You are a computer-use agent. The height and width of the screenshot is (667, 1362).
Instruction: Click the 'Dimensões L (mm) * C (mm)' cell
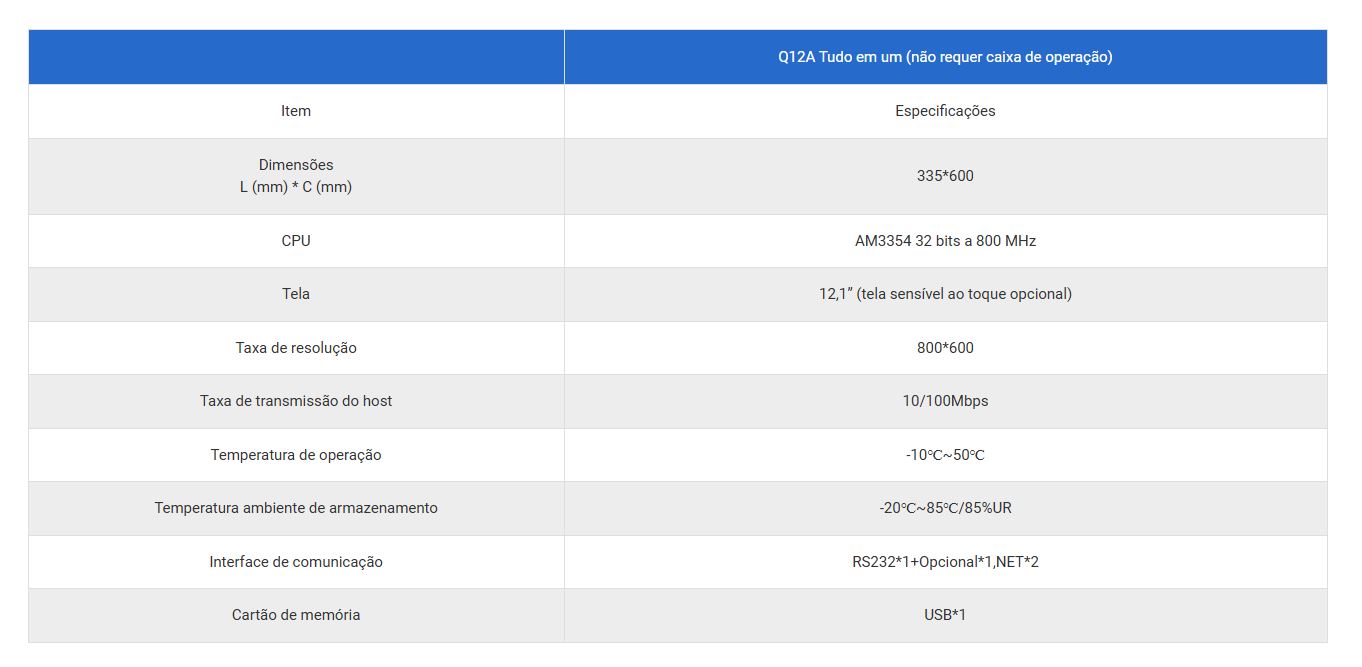pos(296,176)
